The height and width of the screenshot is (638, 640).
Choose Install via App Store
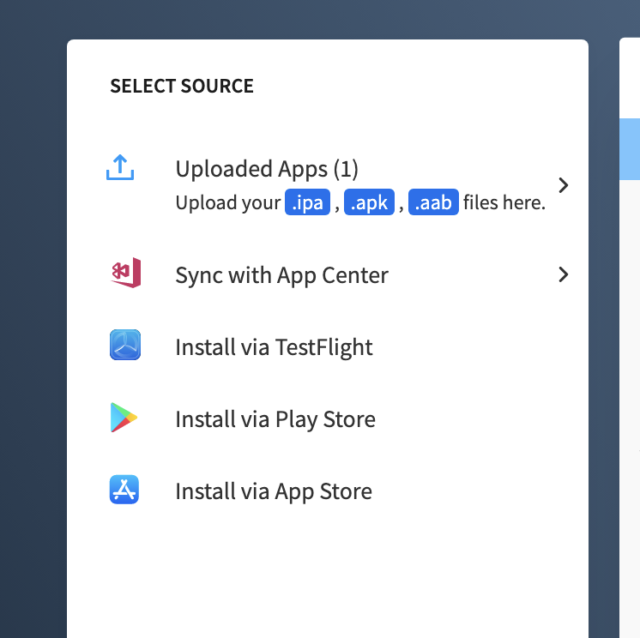(327, 491)
